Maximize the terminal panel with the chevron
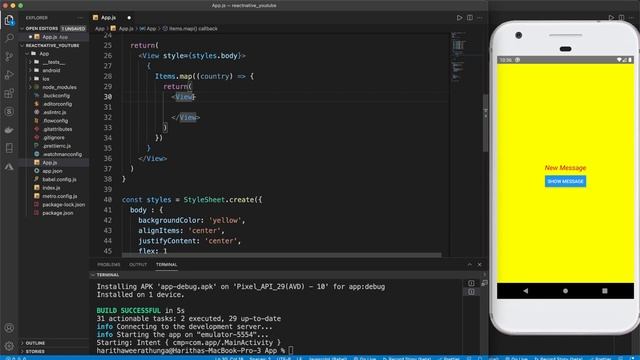640x360 pixels. pos(470,264)
